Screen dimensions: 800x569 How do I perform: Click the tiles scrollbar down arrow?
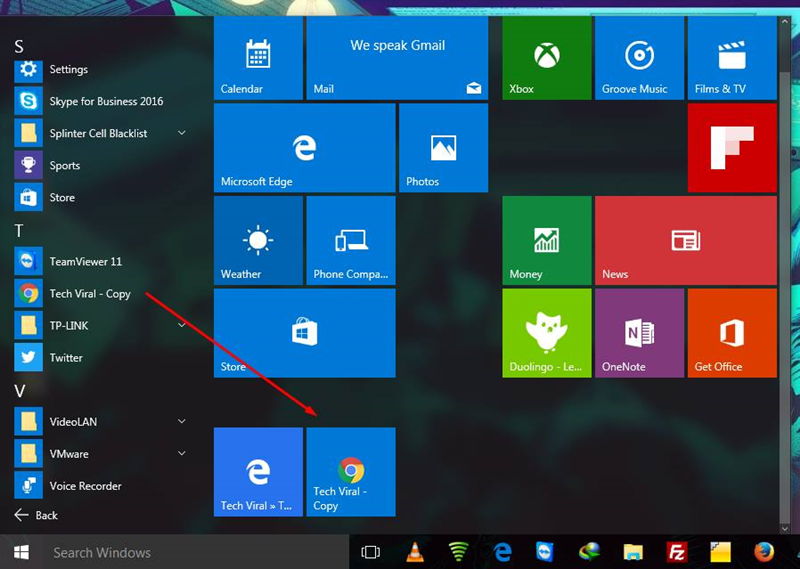pyautogui.click(x=785, y=529)
